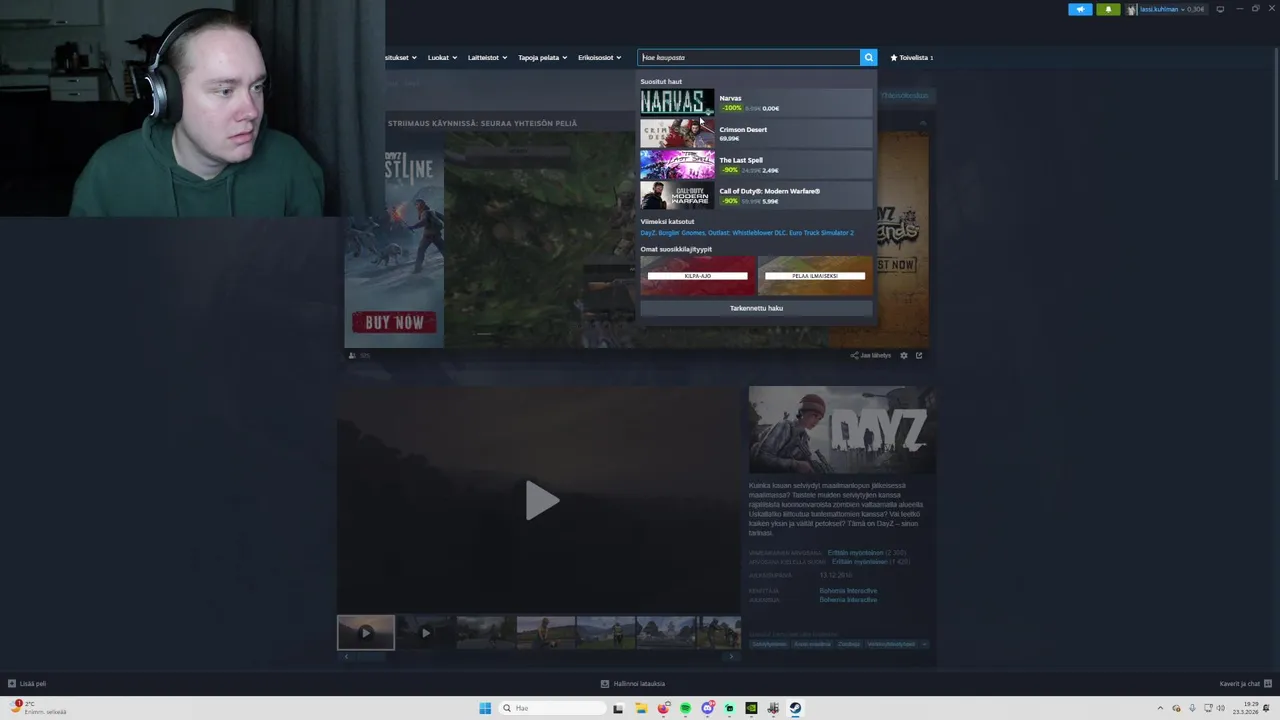This screenshot has height=720, width=1280.
Task: Expand the Luokat dropdown menu
Action: tap(442, 57)
